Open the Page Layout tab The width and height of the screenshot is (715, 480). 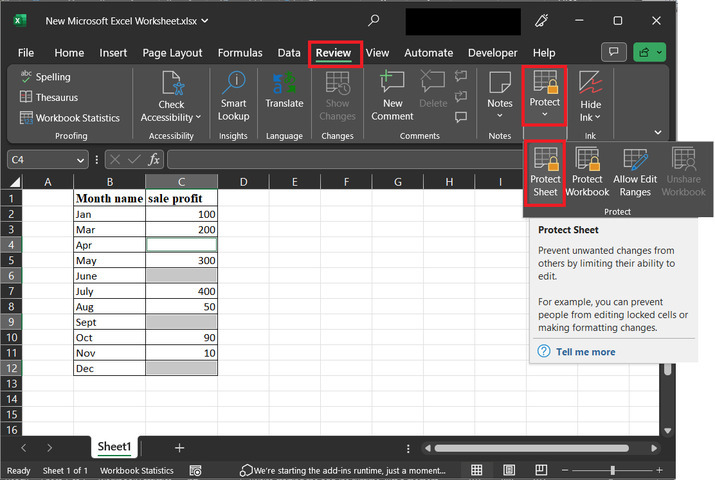point(172,53)
